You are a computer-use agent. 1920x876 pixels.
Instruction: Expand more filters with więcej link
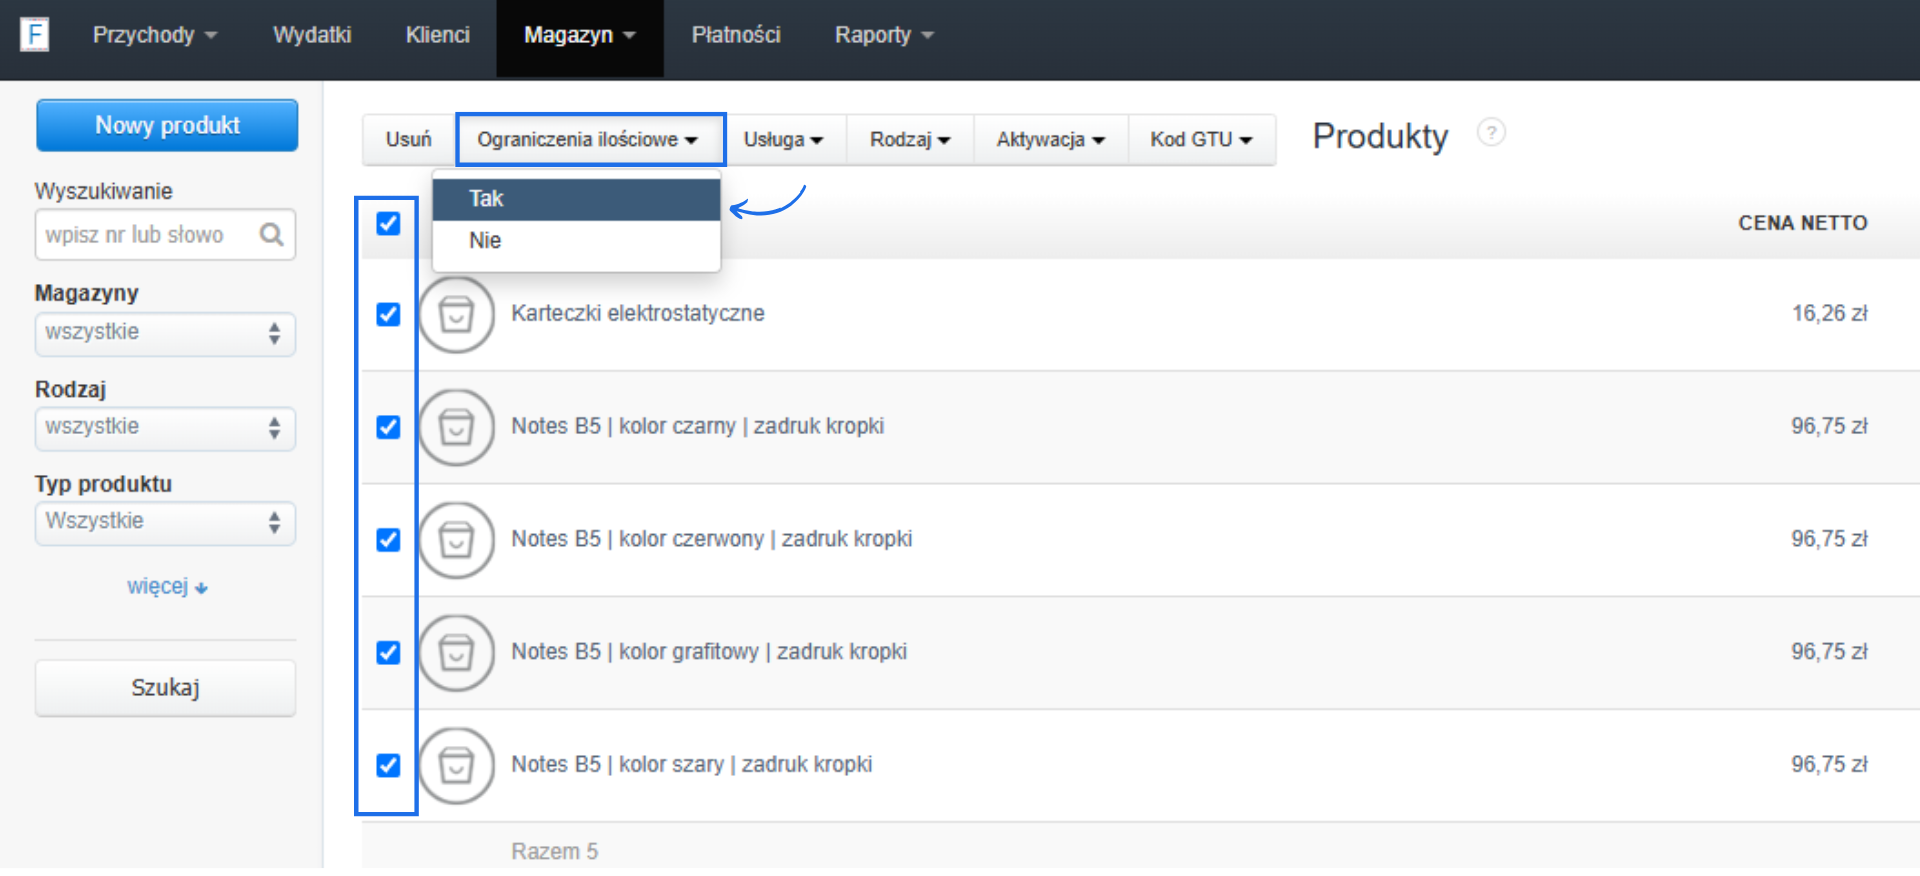coord(166,587)
